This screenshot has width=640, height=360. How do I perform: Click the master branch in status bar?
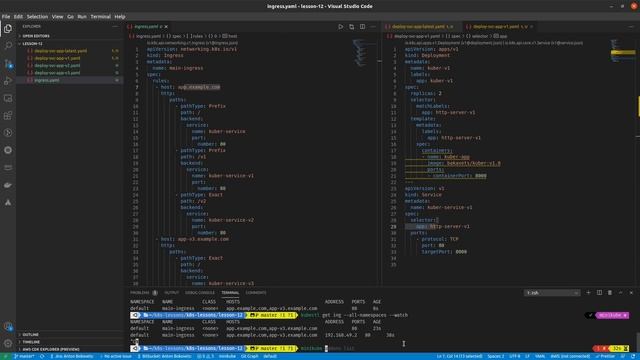(x=24, y=356)
